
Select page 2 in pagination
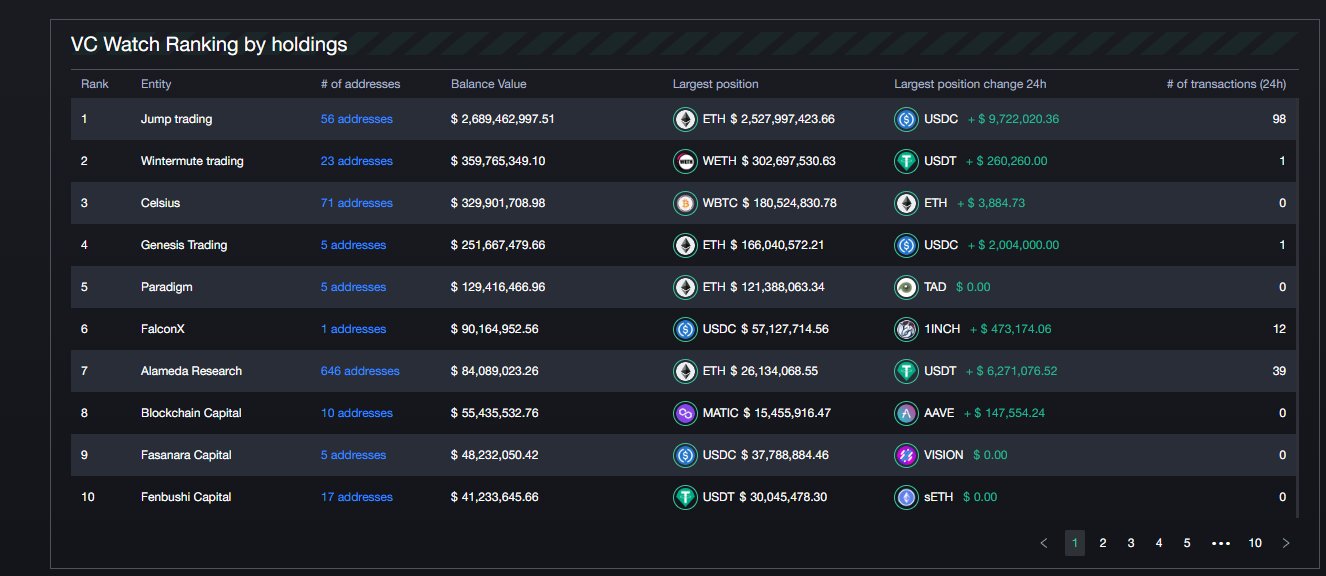(1103, 543)
